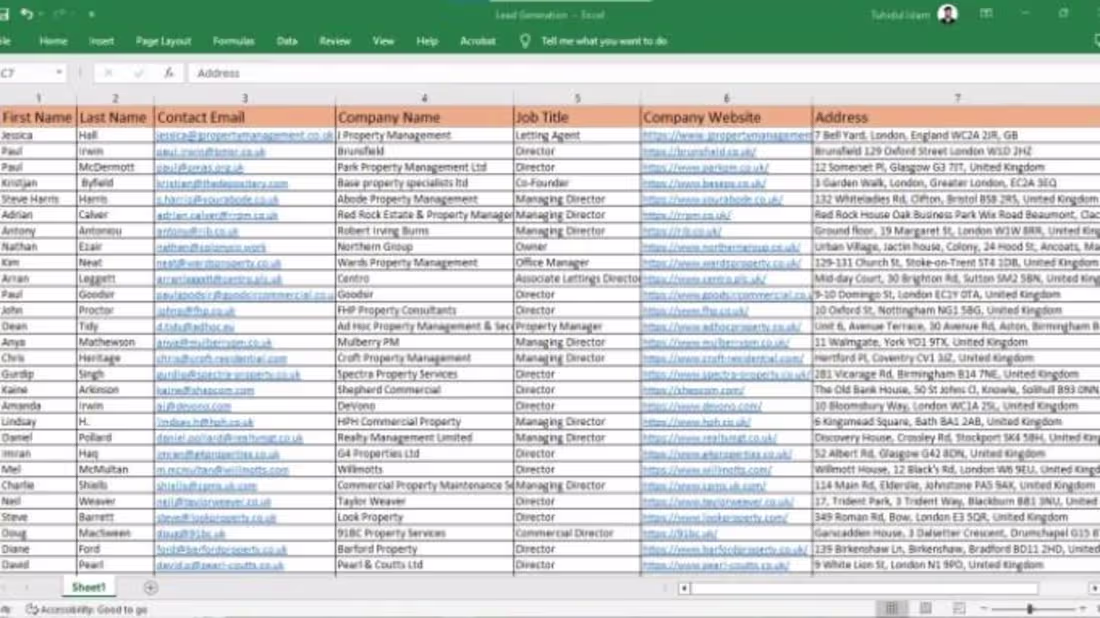Click the last name cell Mathewson

point(115,342)
